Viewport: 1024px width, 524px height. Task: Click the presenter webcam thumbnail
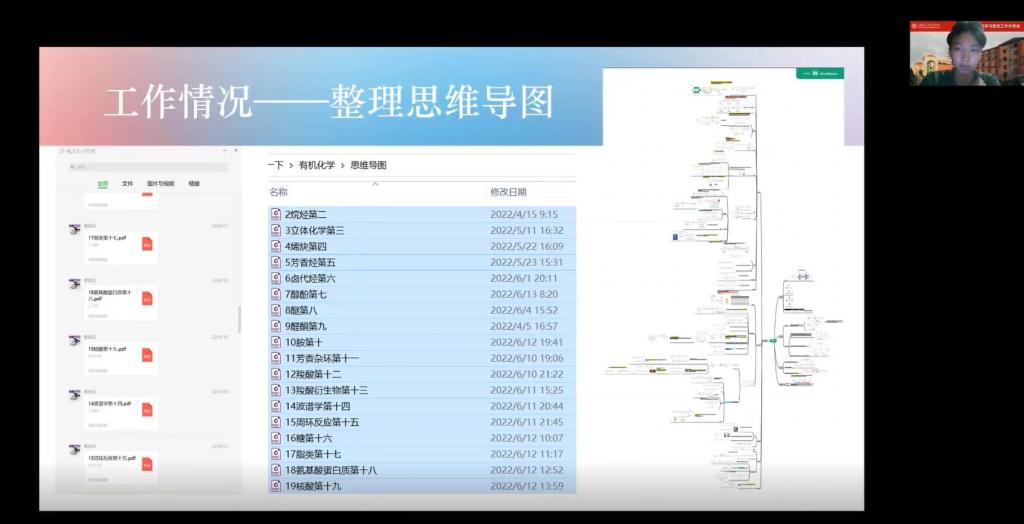(966, 54)
